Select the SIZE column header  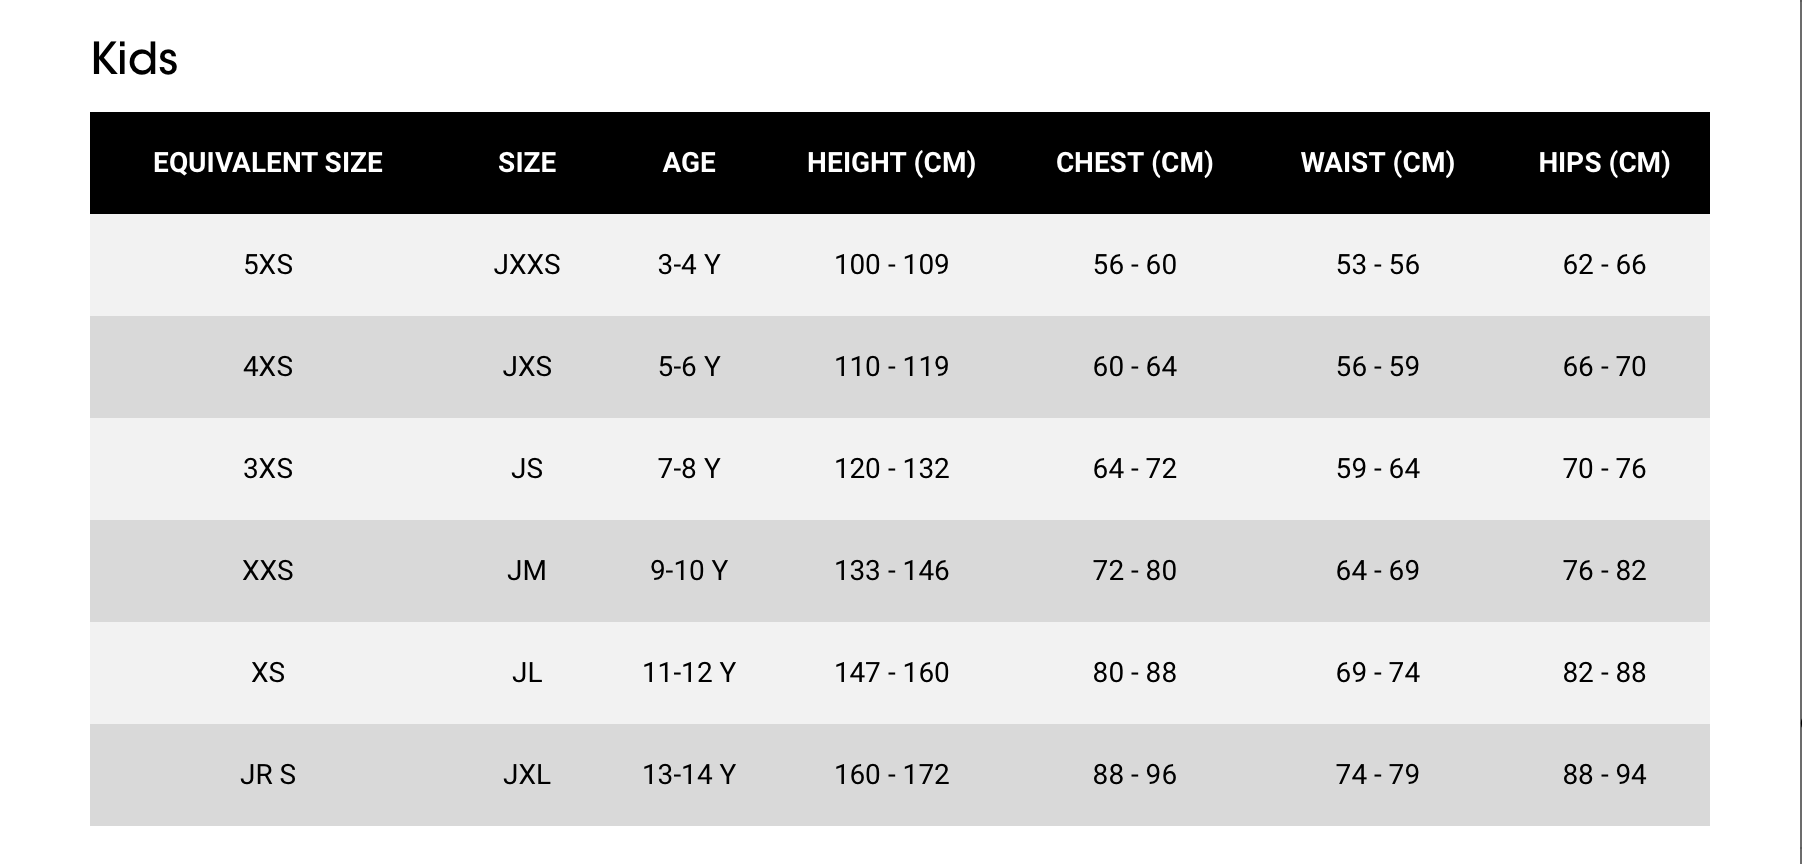pyautogui.click(x=527, y=163)
